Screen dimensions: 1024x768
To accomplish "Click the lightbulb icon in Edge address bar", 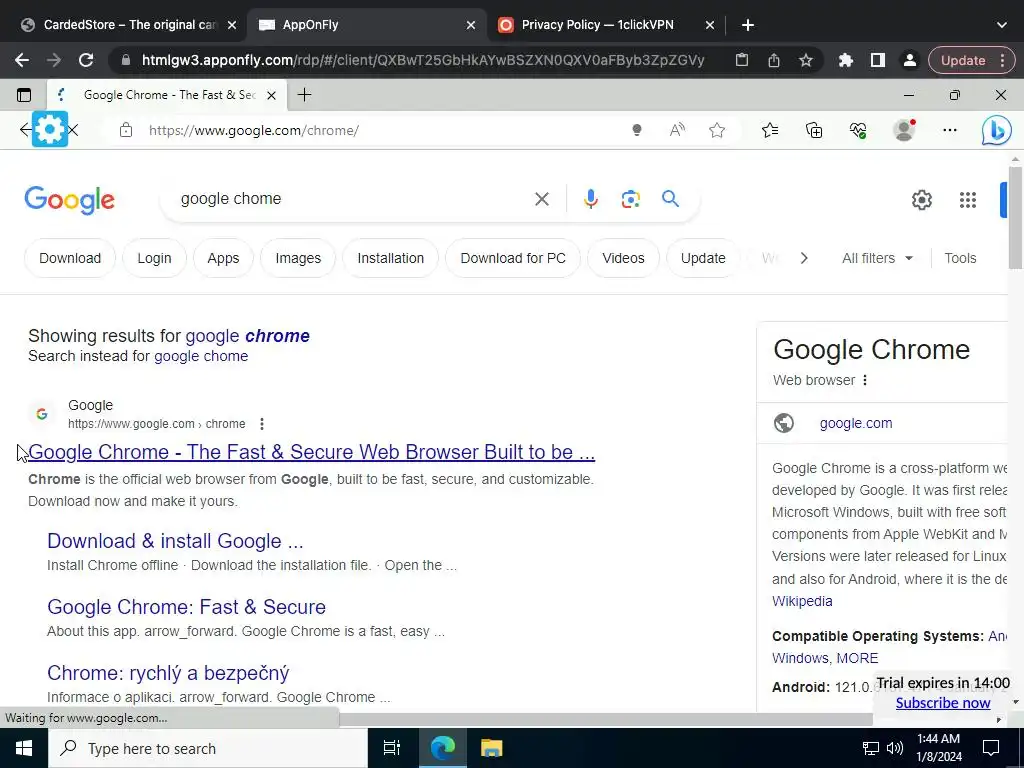I will point(637,131).
